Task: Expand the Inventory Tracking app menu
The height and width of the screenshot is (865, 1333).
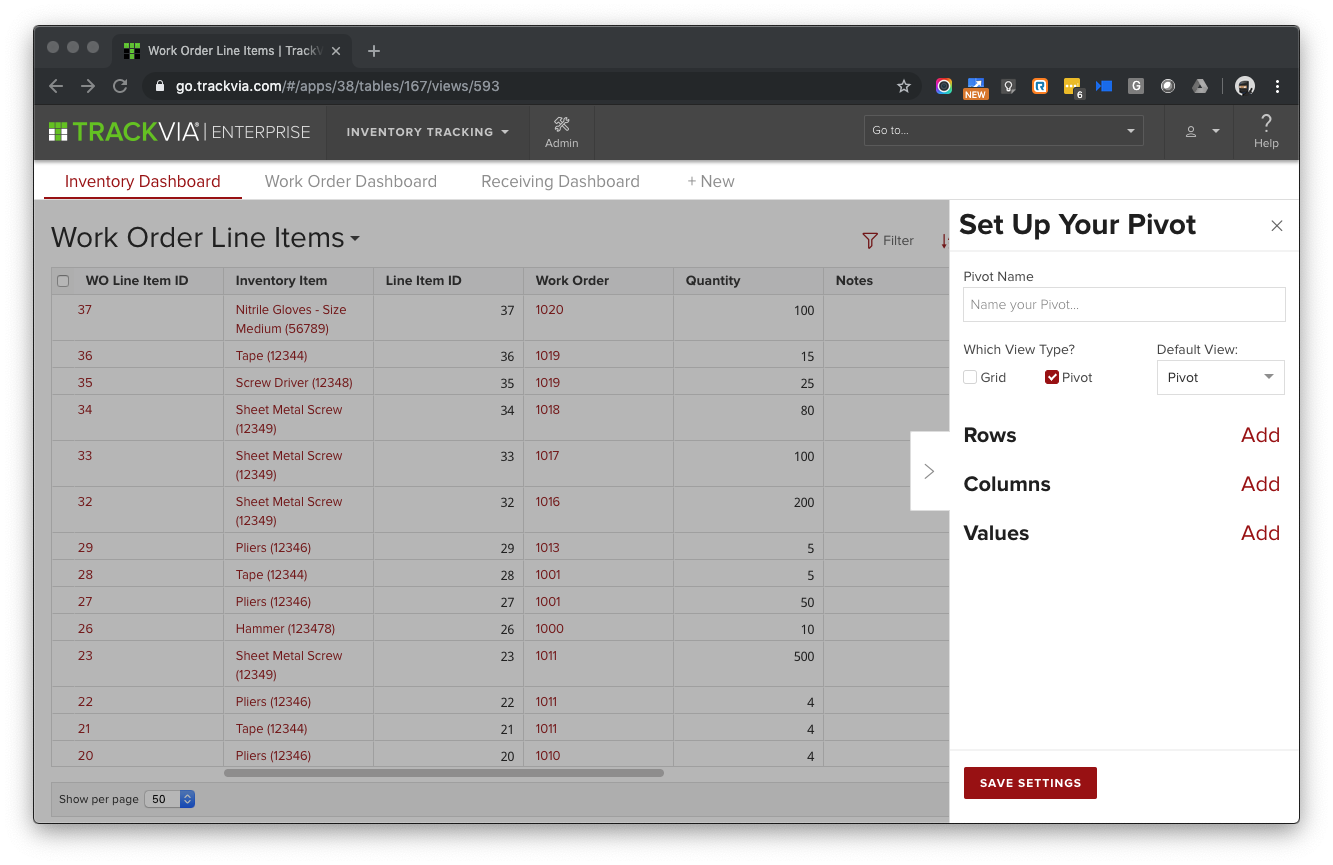Action: tap(427, 132)
